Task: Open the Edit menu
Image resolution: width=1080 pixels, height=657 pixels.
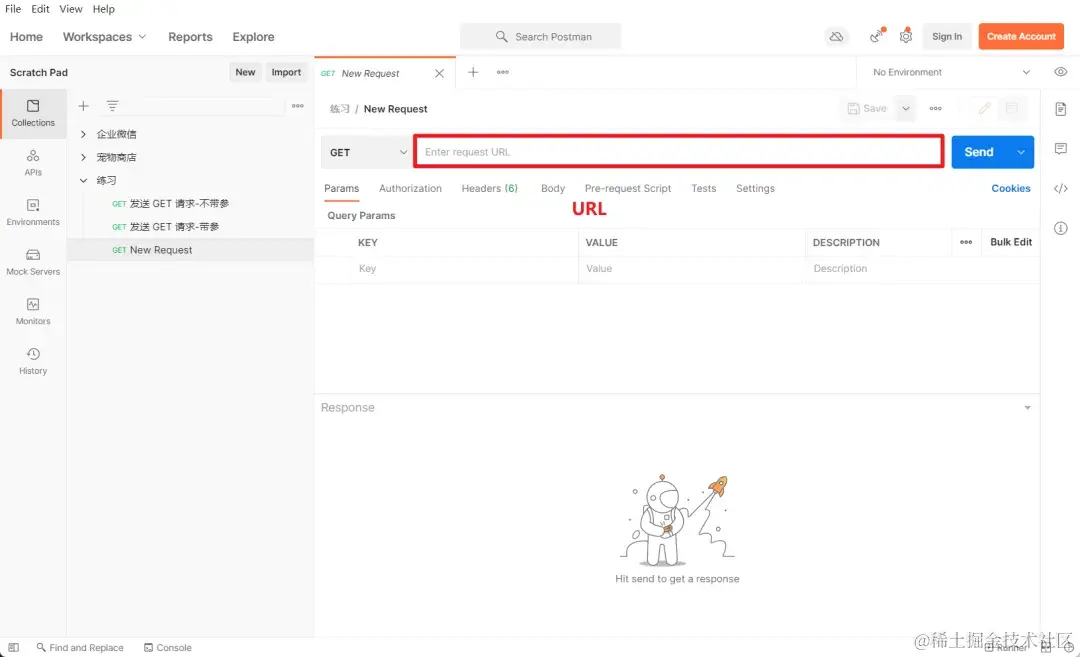Action: point(40,9)
